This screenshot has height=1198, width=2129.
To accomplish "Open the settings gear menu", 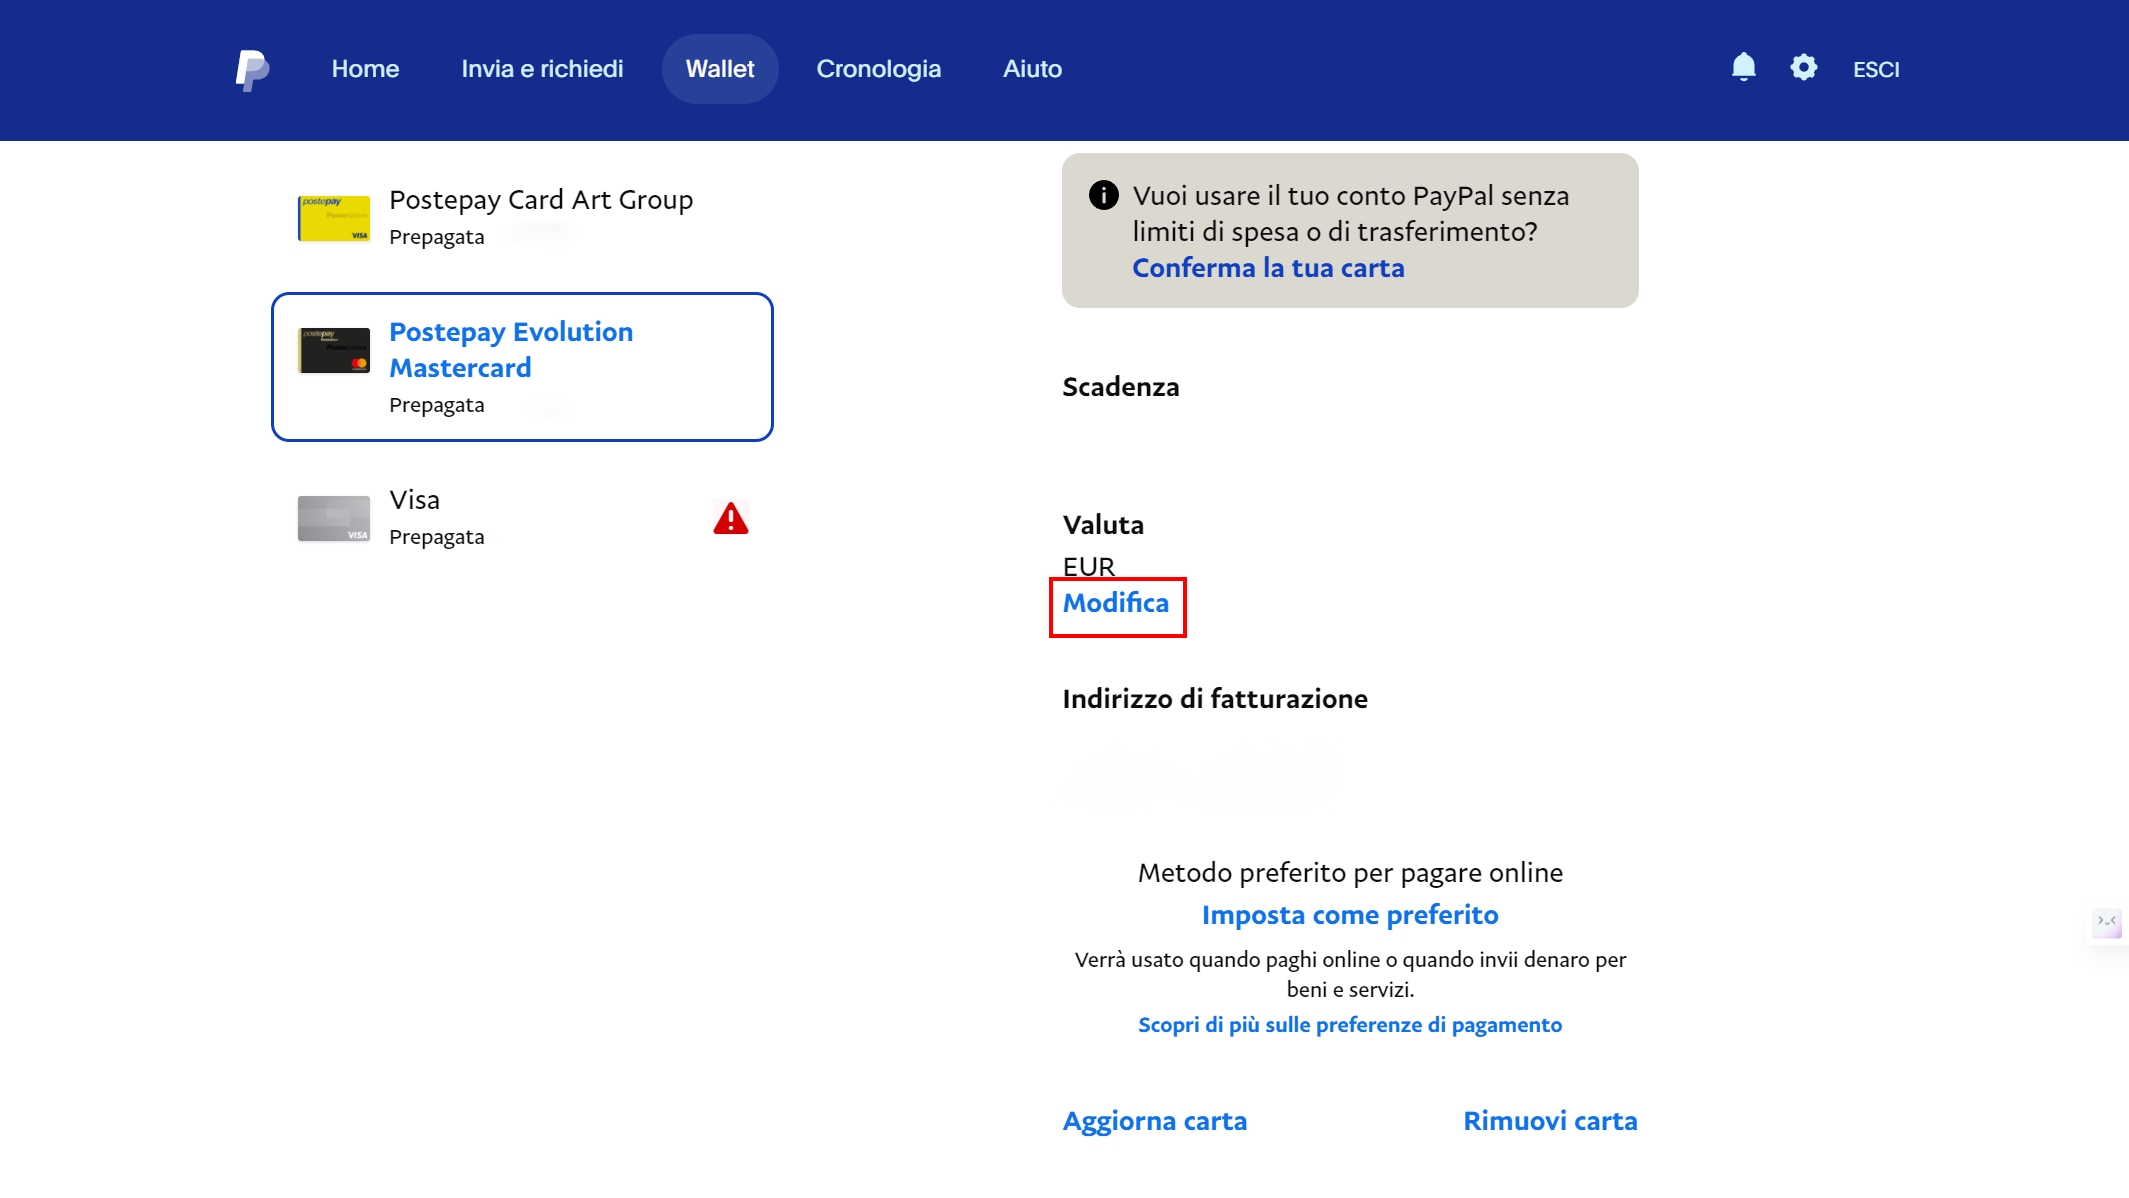I will (1803, 68).
